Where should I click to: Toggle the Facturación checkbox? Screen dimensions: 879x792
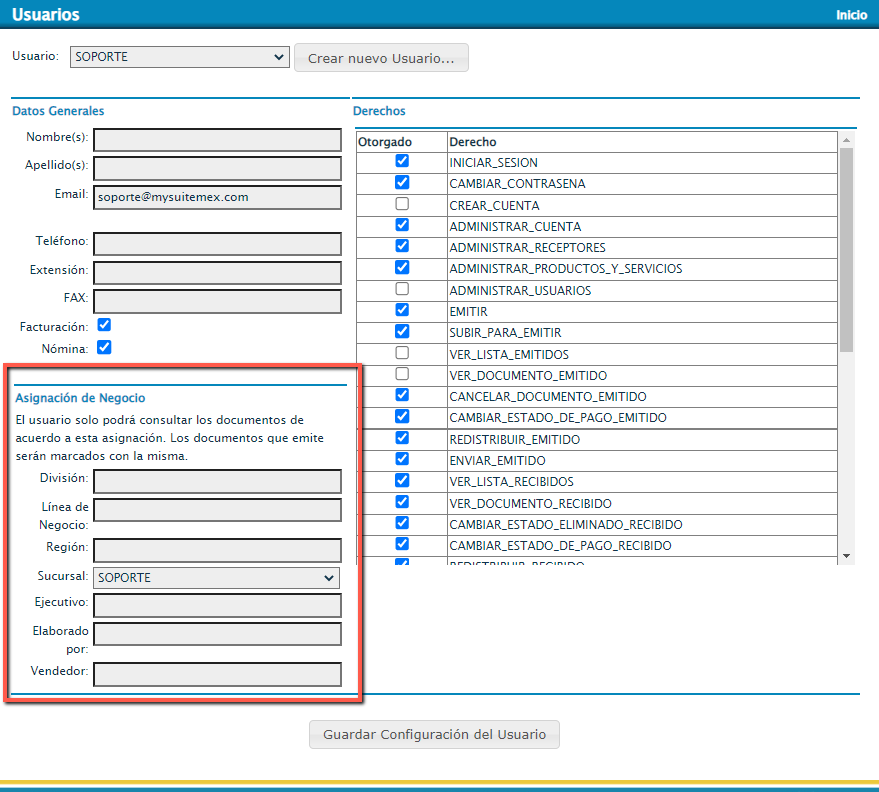click(104, 325)
